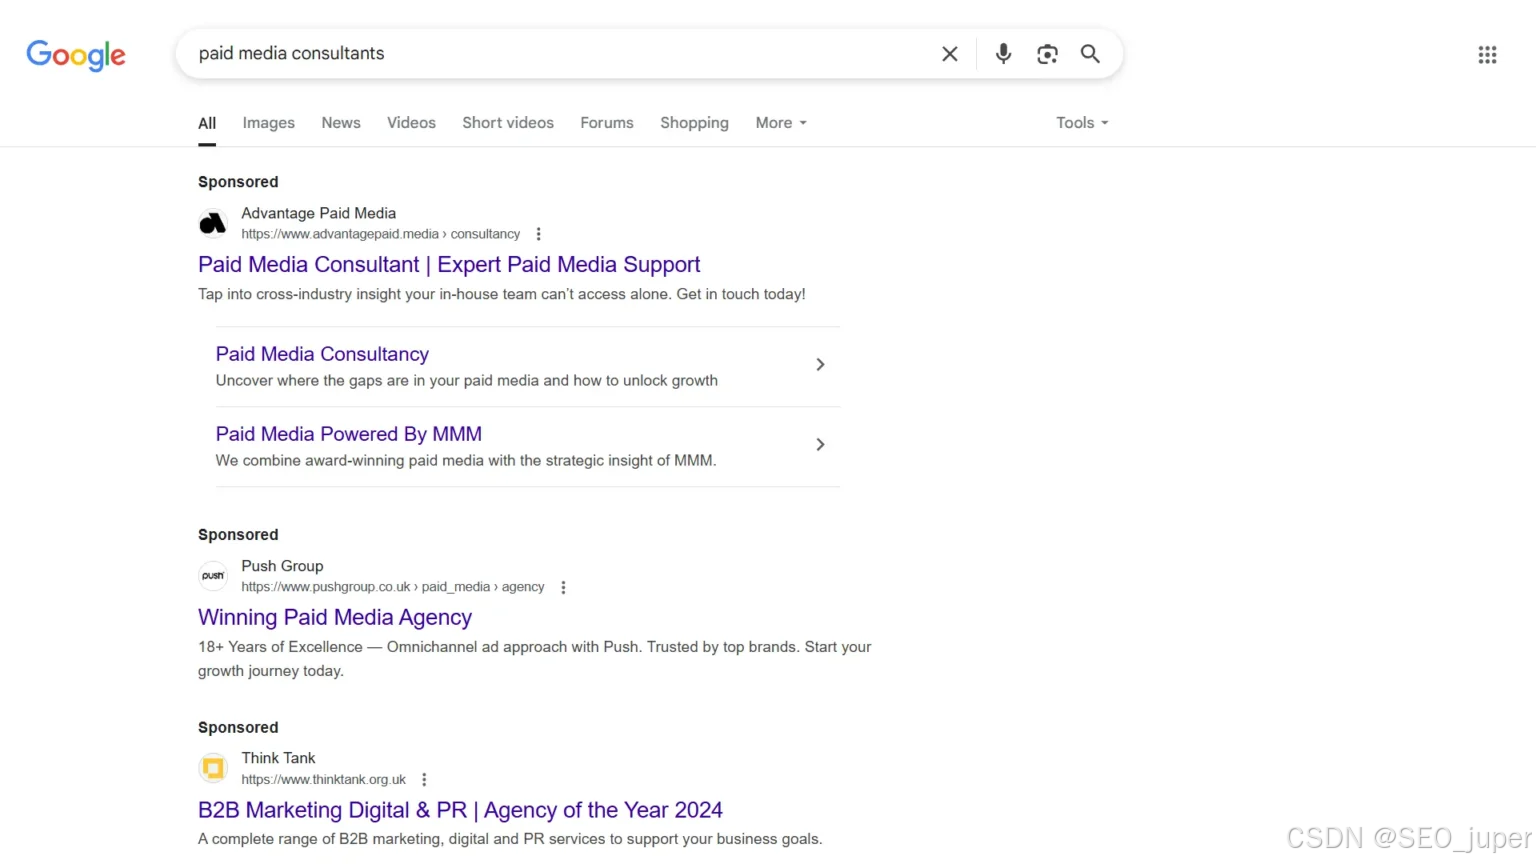Open the three-dot menu for Think Tank ad

[424, 779]
